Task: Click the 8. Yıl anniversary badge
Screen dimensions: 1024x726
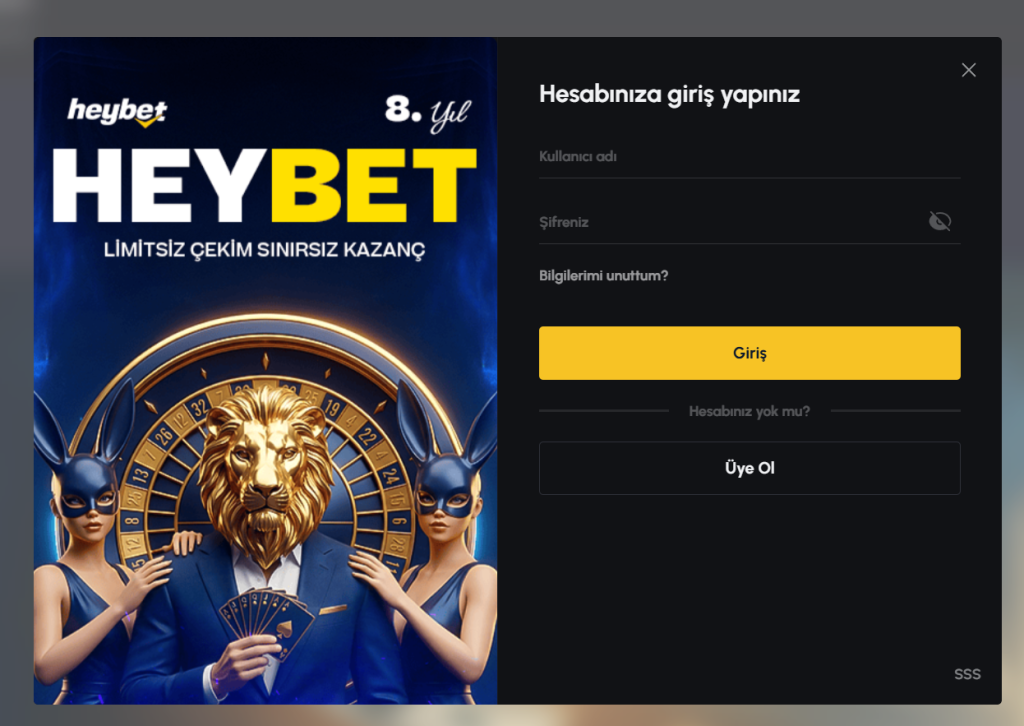Action: tap(428, 112)
